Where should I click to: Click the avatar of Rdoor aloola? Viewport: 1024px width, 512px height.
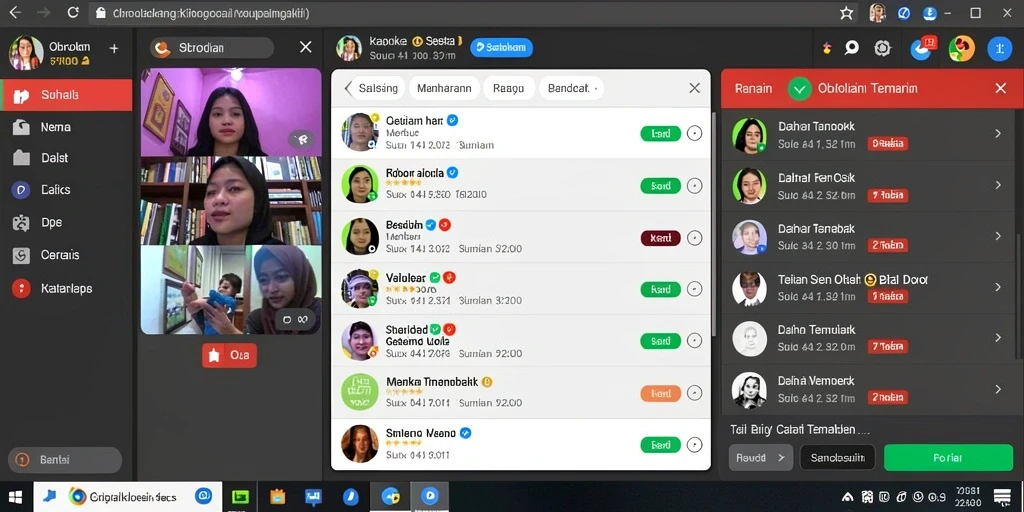pyautogui.click(x=360, y=184)
